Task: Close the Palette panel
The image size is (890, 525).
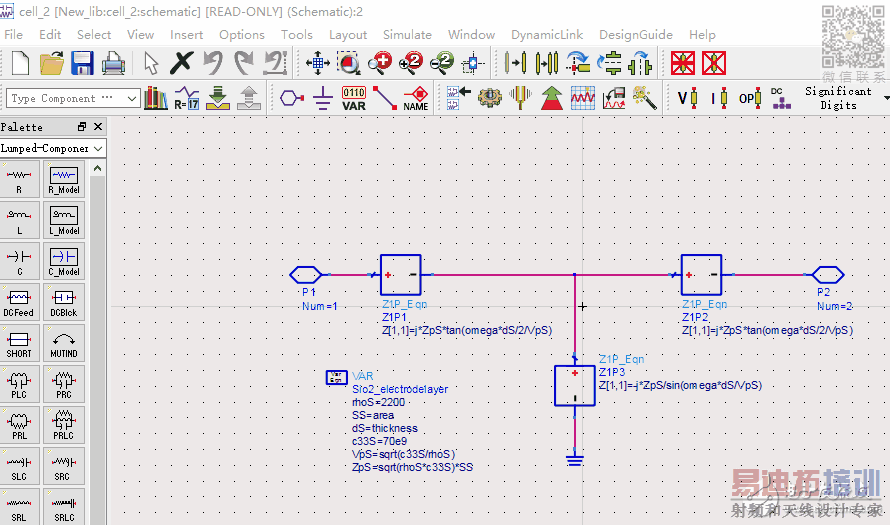Action: pyautogui.click(x=98, y=127)
